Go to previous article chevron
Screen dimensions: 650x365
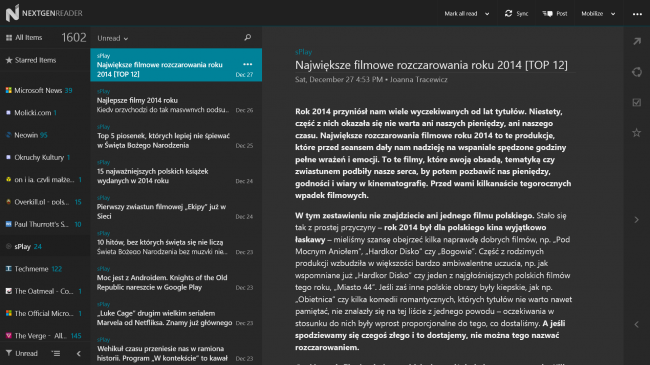(x=637, y=324)
